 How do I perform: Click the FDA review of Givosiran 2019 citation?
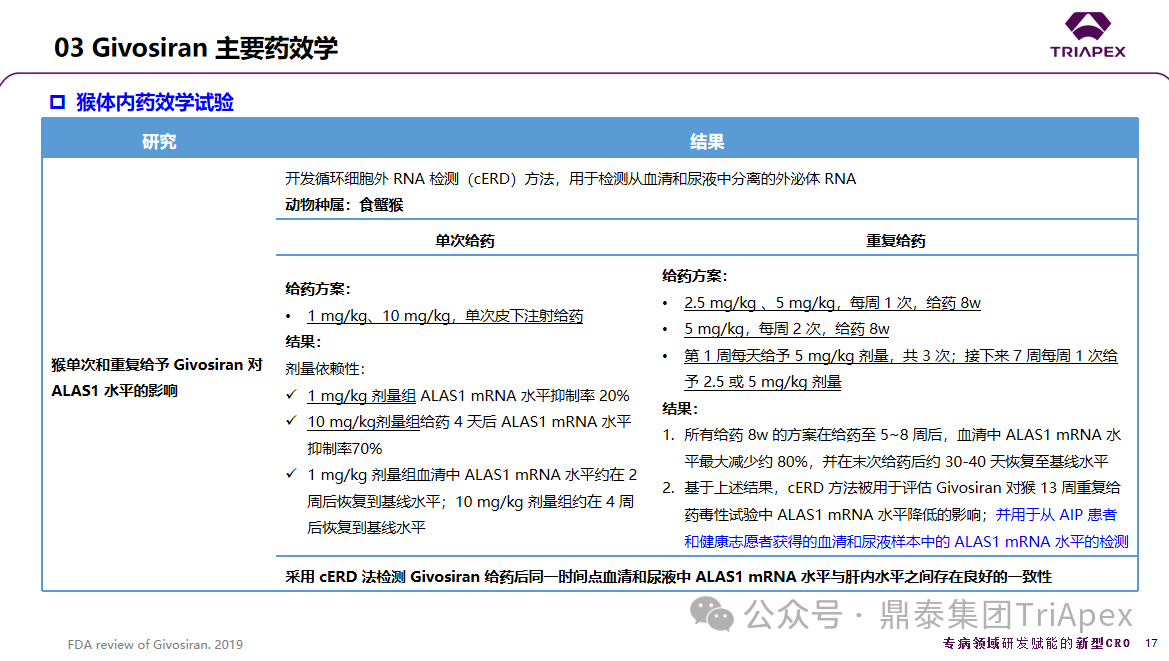(x=155, y=644)
